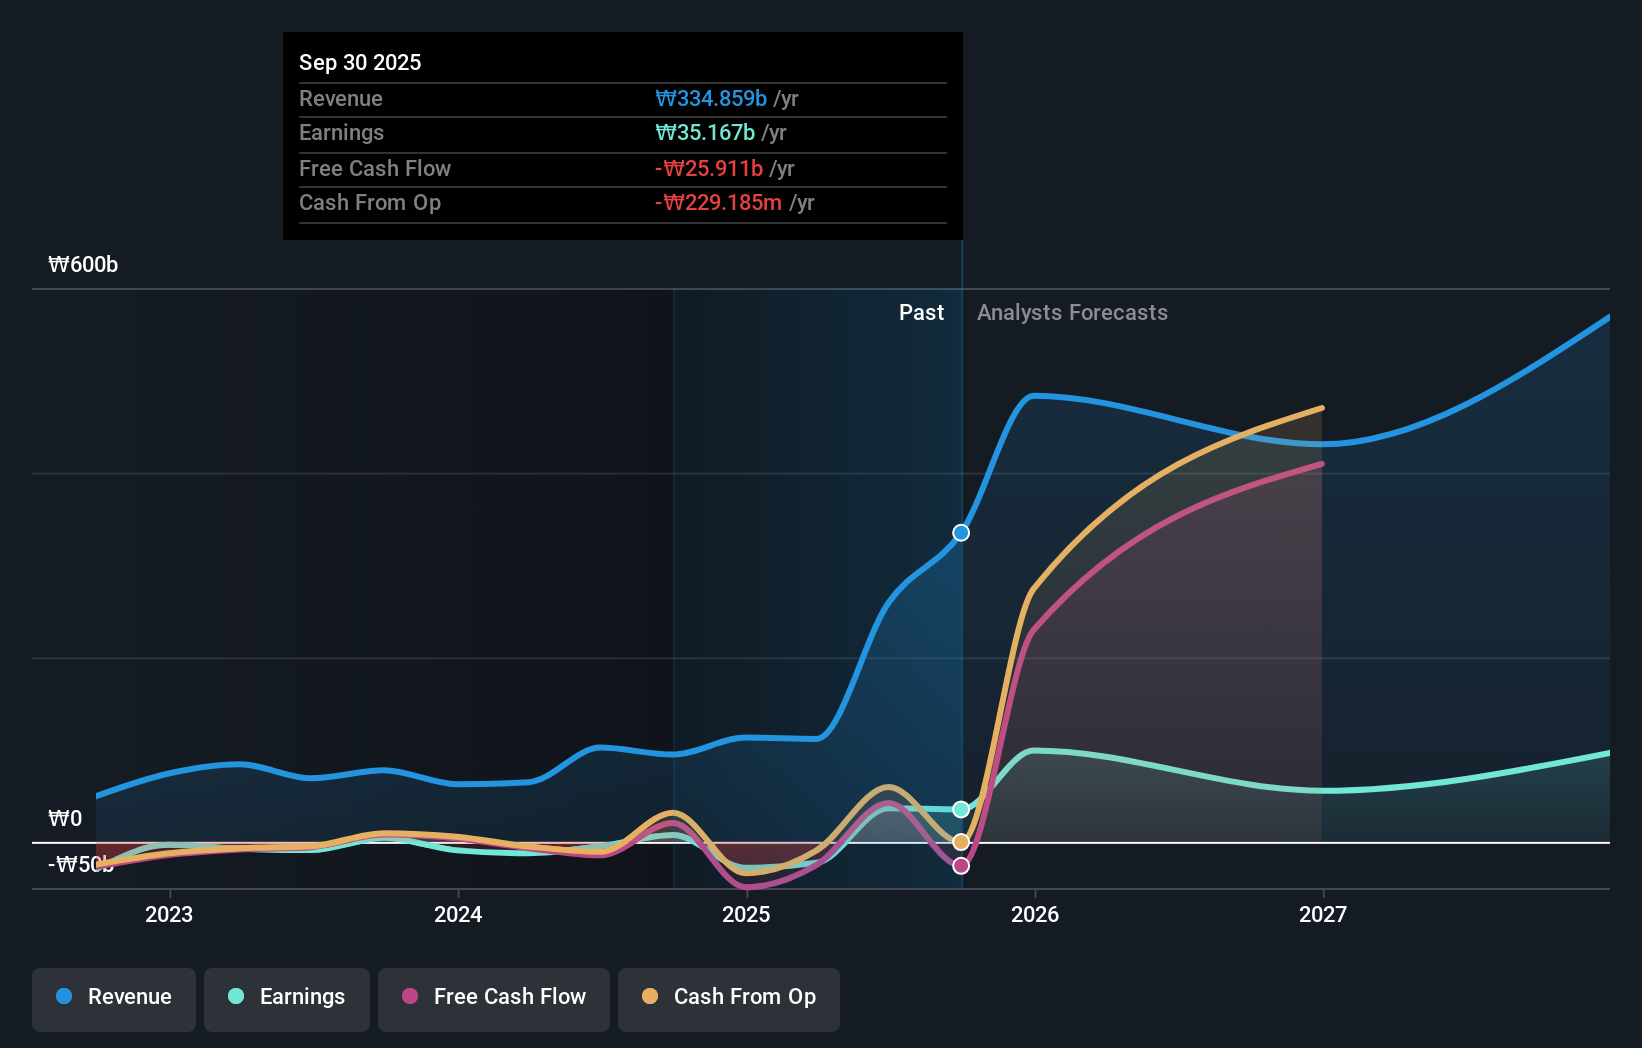1642x1048 pixels.
Task: Click the orange Cash From Op data marker
Action: point(961,842)
